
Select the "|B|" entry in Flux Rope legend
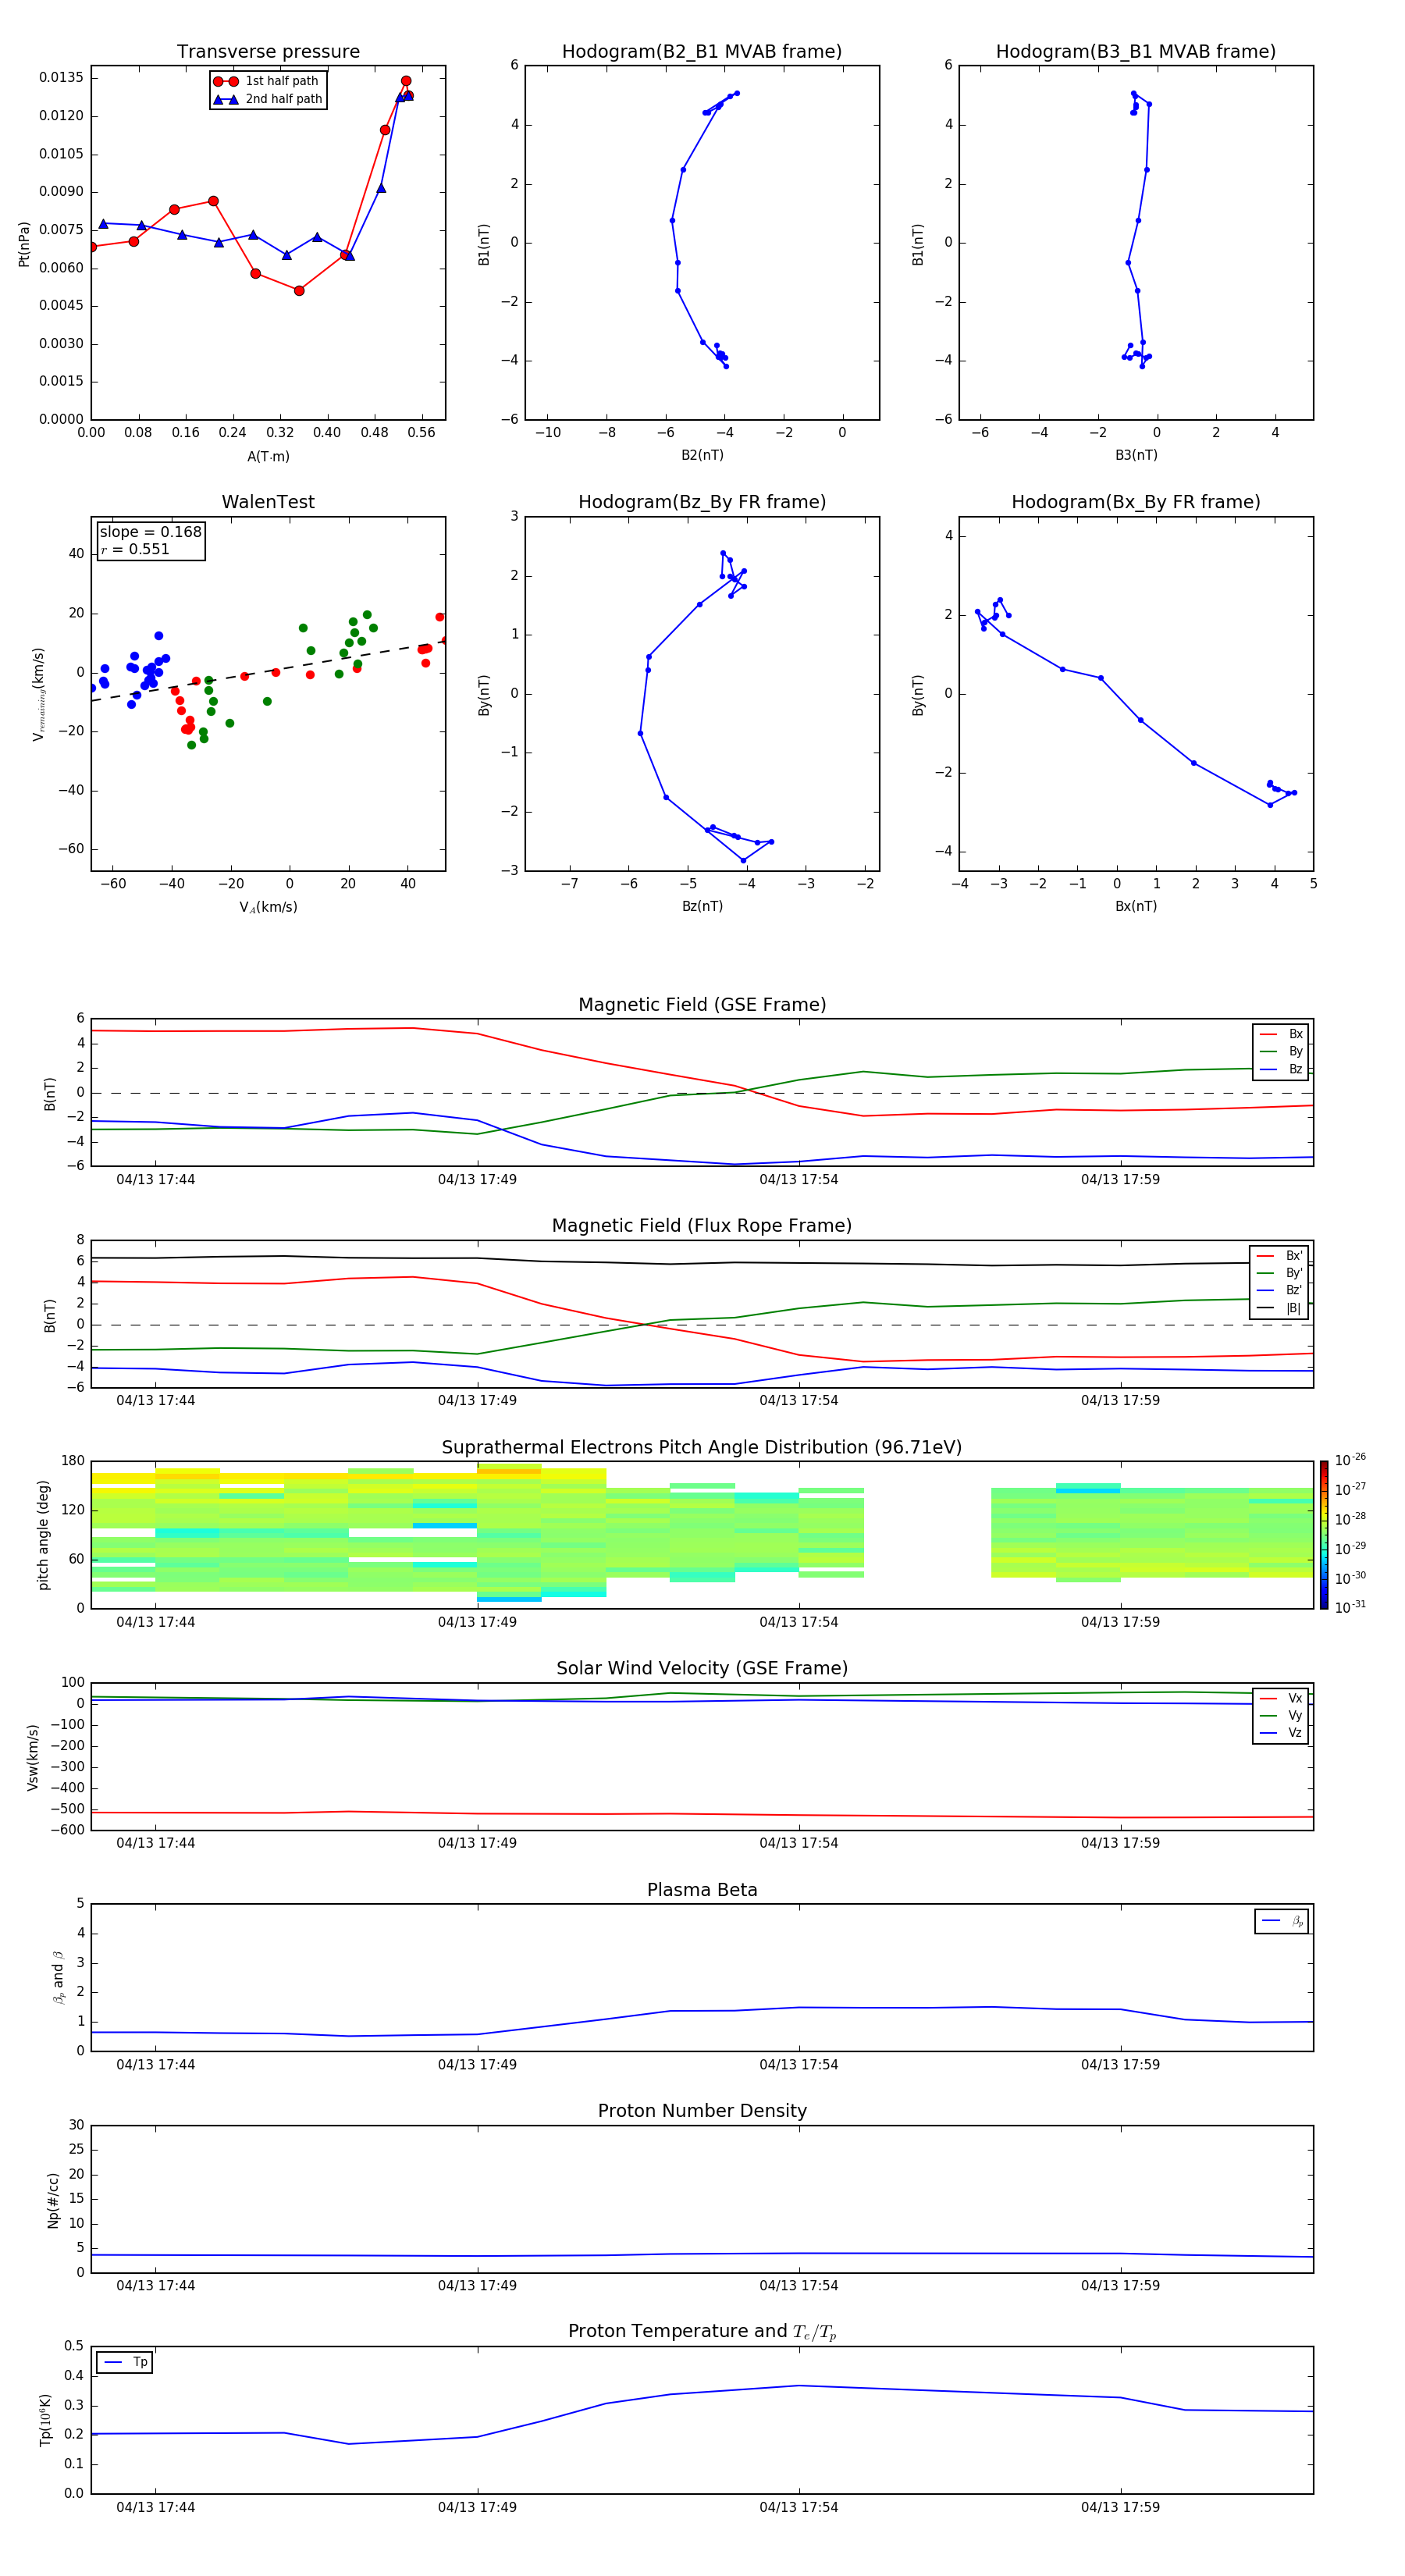coord(1279,1308)
